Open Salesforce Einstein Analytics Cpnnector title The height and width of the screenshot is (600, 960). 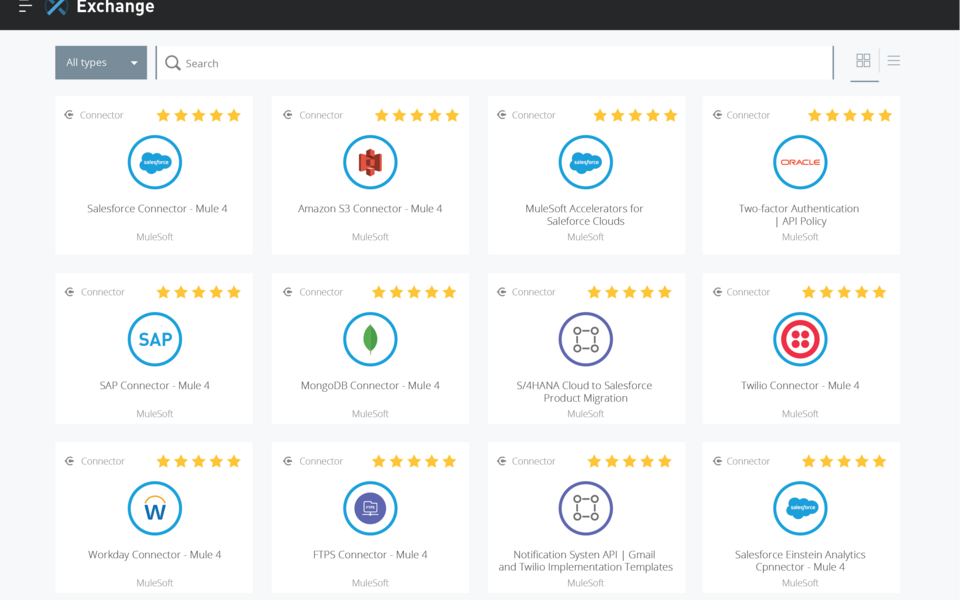[800, 561]
